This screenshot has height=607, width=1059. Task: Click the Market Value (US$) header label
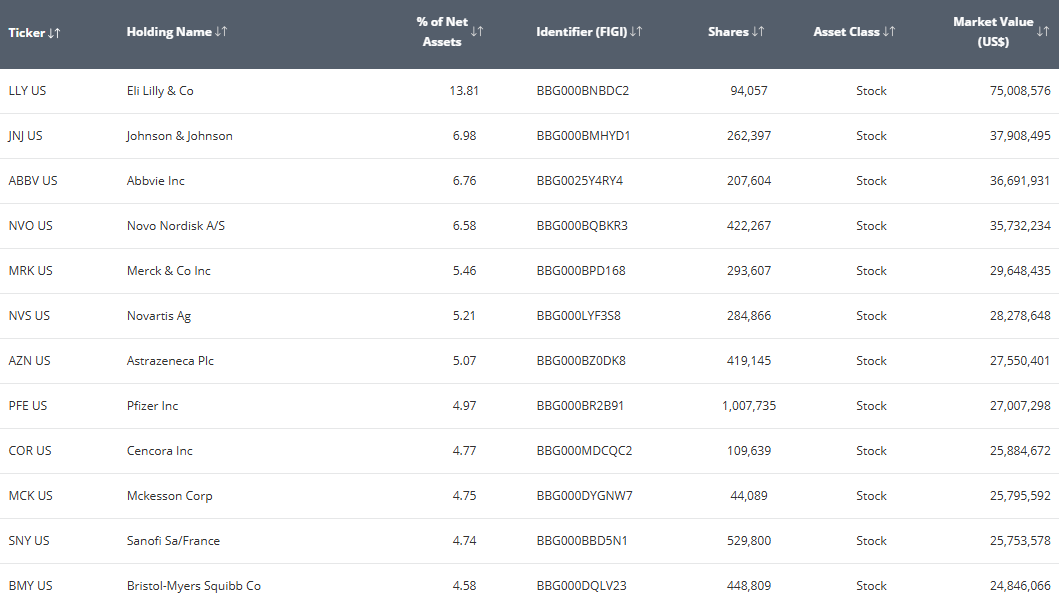[993, 32]
